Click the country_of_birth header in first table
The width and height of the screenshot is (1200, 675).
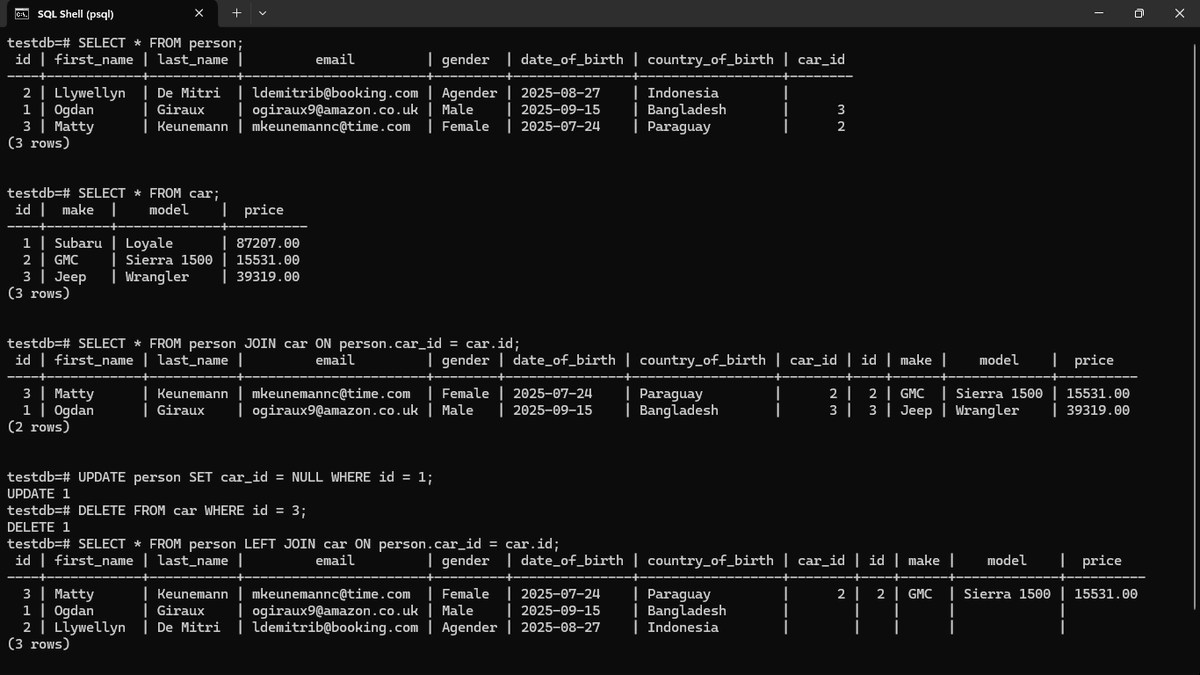click(710, 60)
